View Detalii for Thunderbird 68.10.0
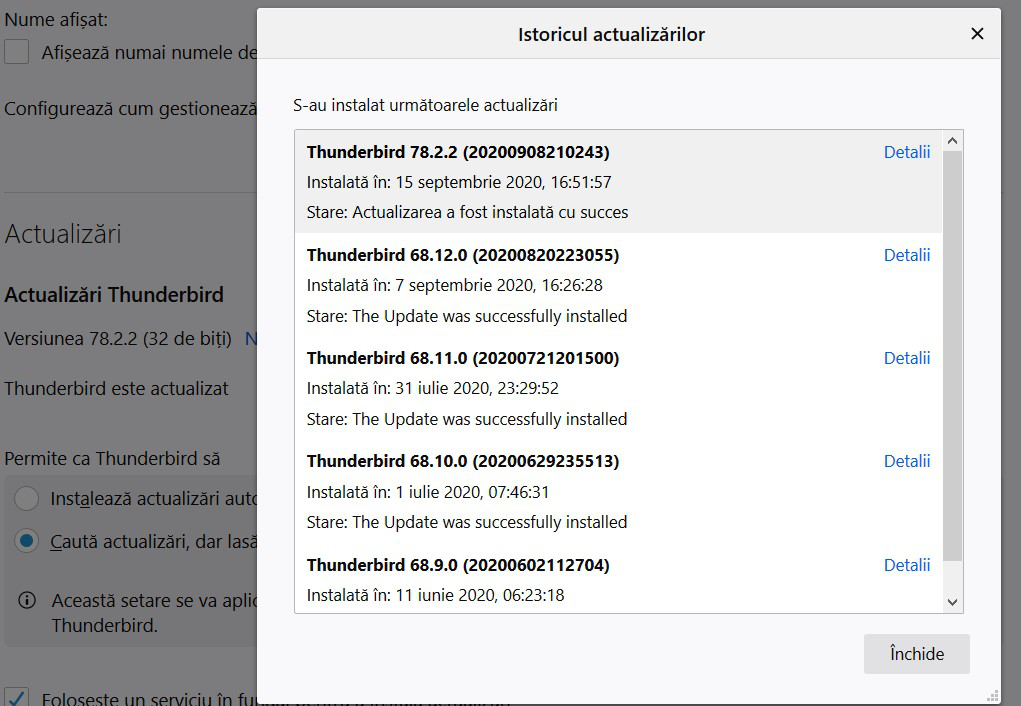Screen dimensions: 1021x706 coord(906,461)
